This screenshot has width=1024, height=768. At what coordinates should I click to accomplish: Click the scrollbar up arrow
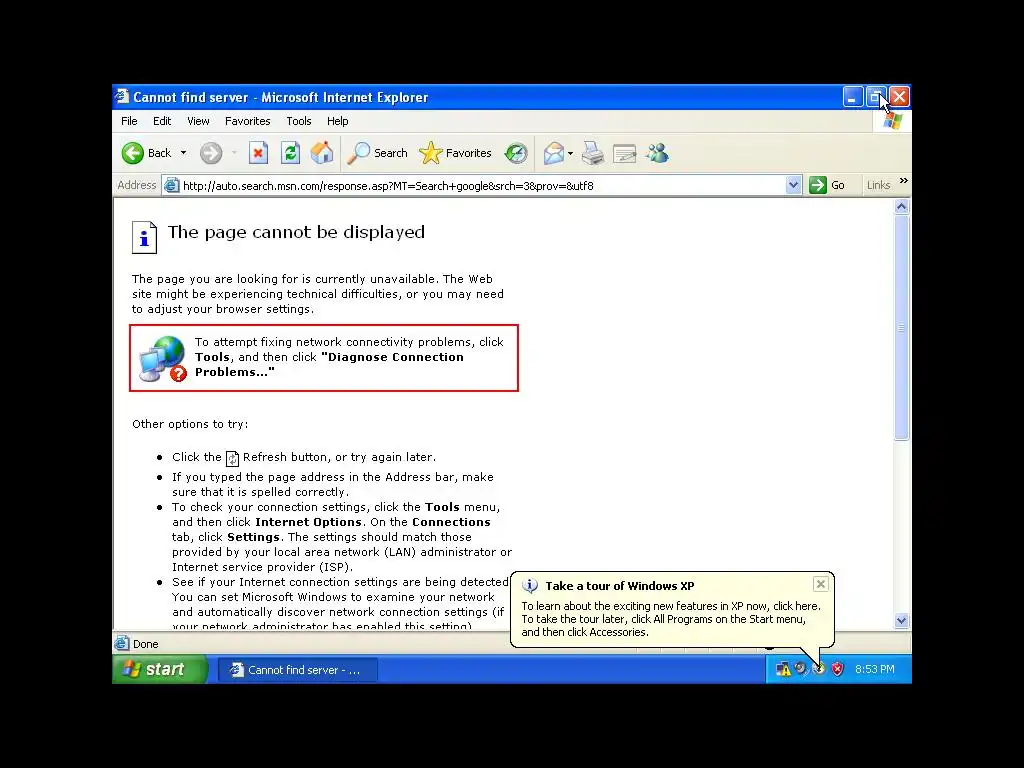click(902, 207)
